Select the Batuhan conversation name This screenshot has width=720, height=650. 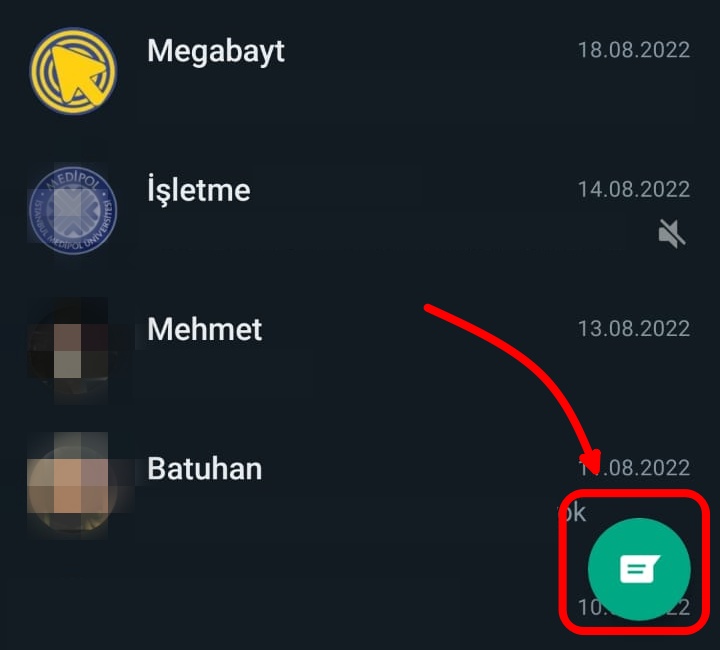pyautogui.click(x=204, y=469)
